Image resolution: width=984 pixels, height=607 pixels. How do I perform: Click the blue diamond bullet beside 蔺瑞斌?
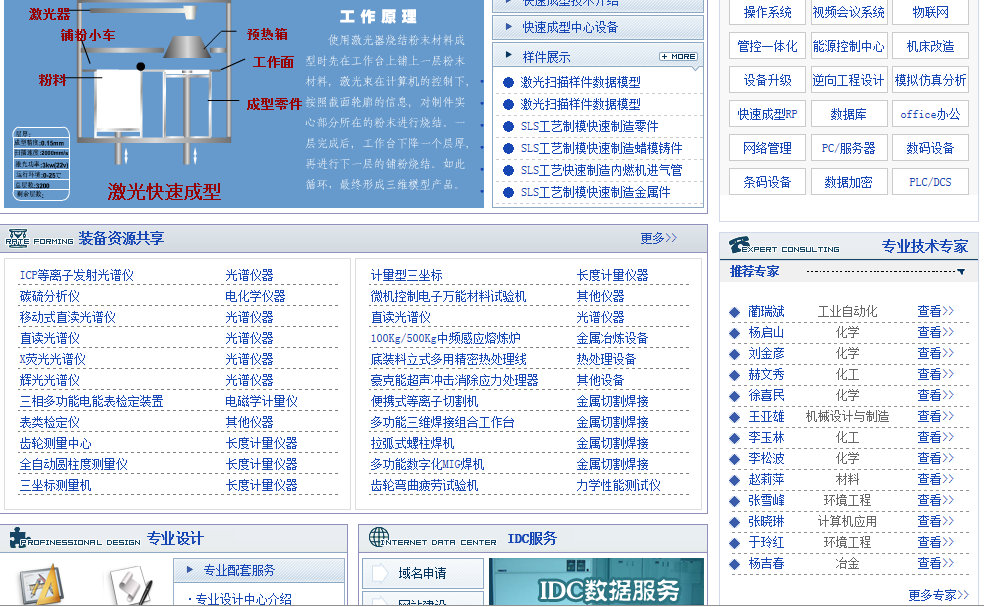point(735,312)
